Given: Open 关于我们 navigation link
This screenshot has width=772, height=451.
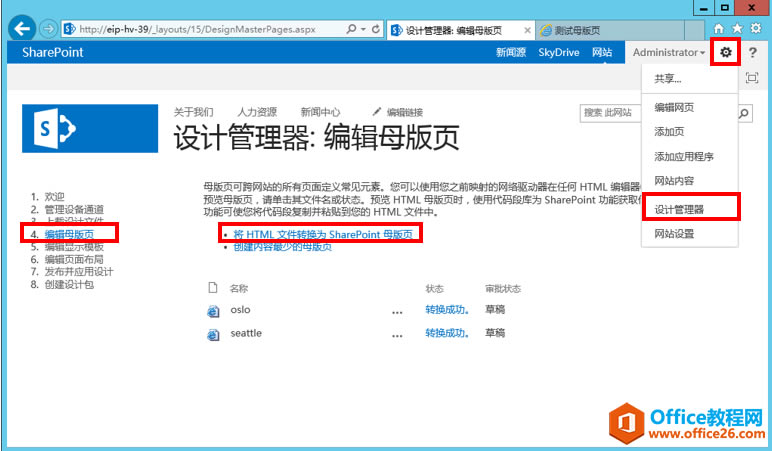Looking at the screenshot, I should [x=193, y=112].
